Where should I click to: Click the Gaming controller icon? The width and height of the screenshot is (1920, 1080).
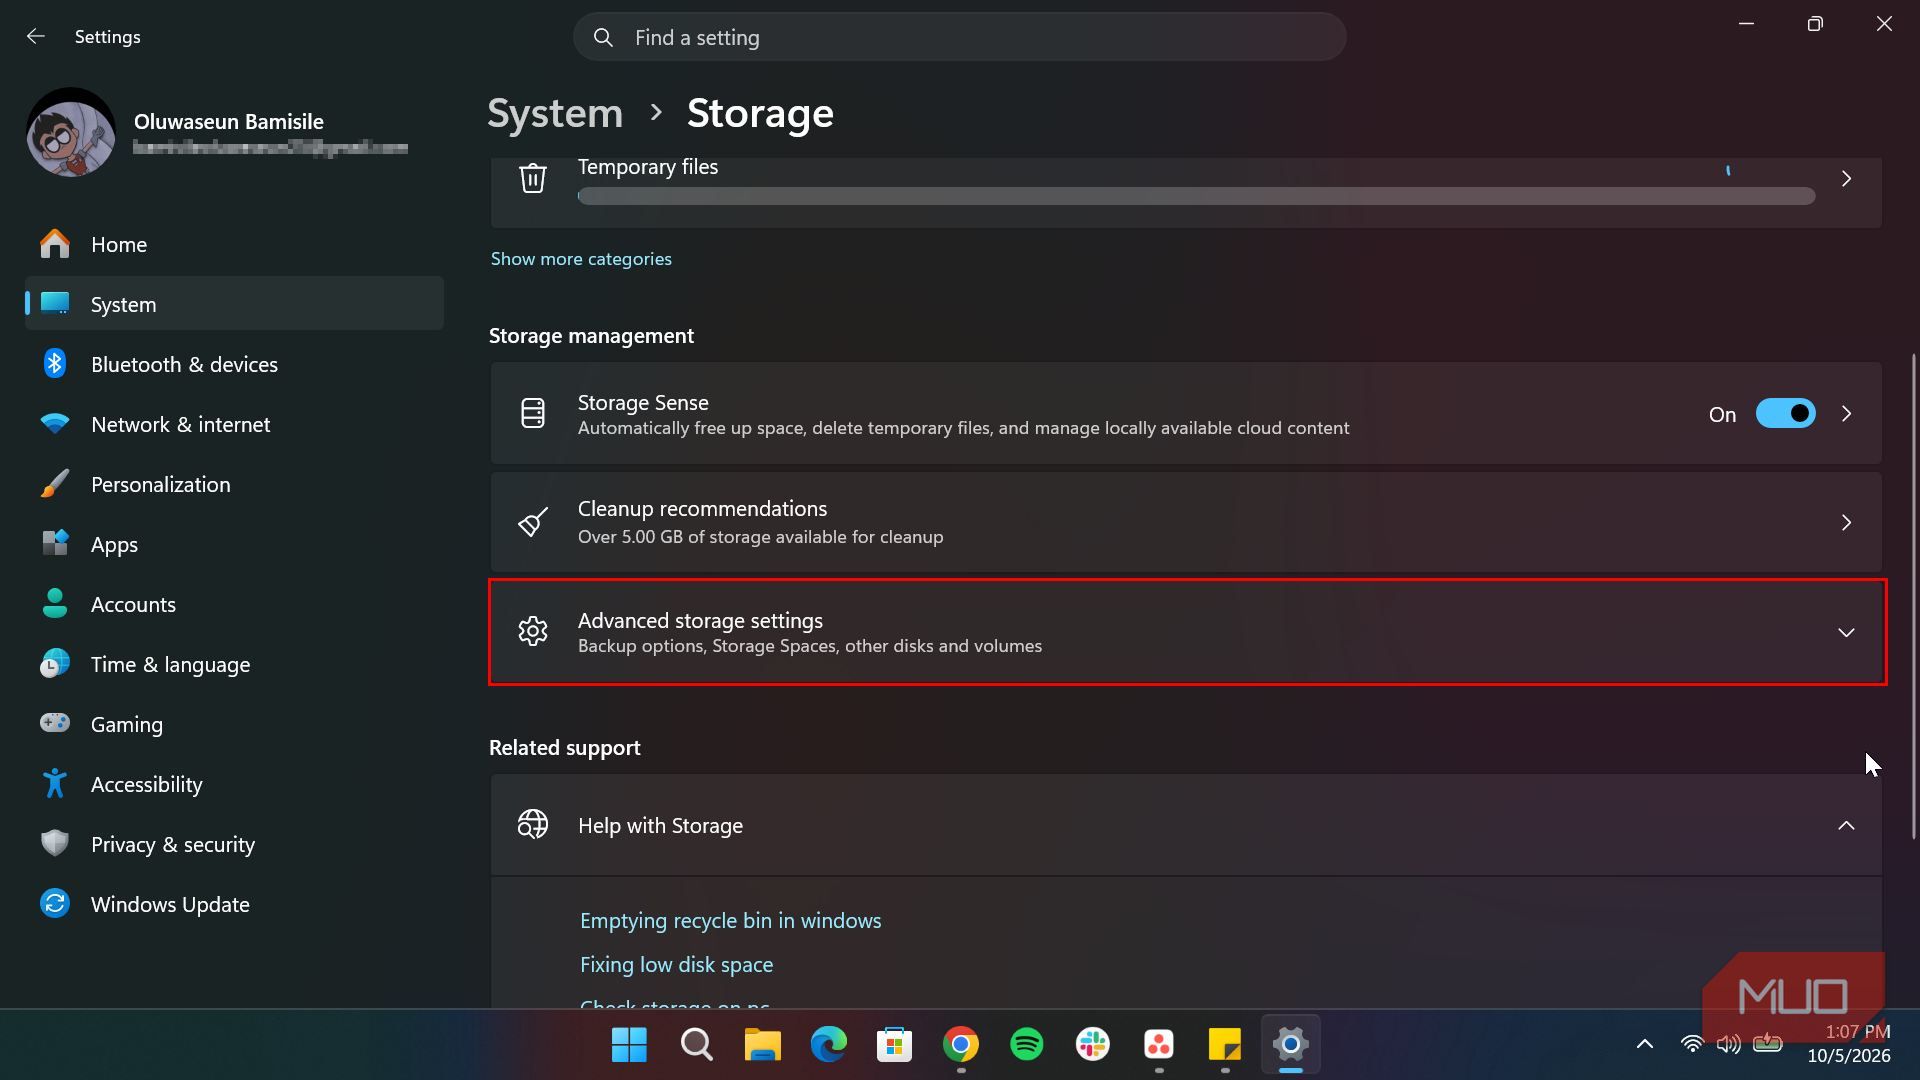click(x=55, y=723)
